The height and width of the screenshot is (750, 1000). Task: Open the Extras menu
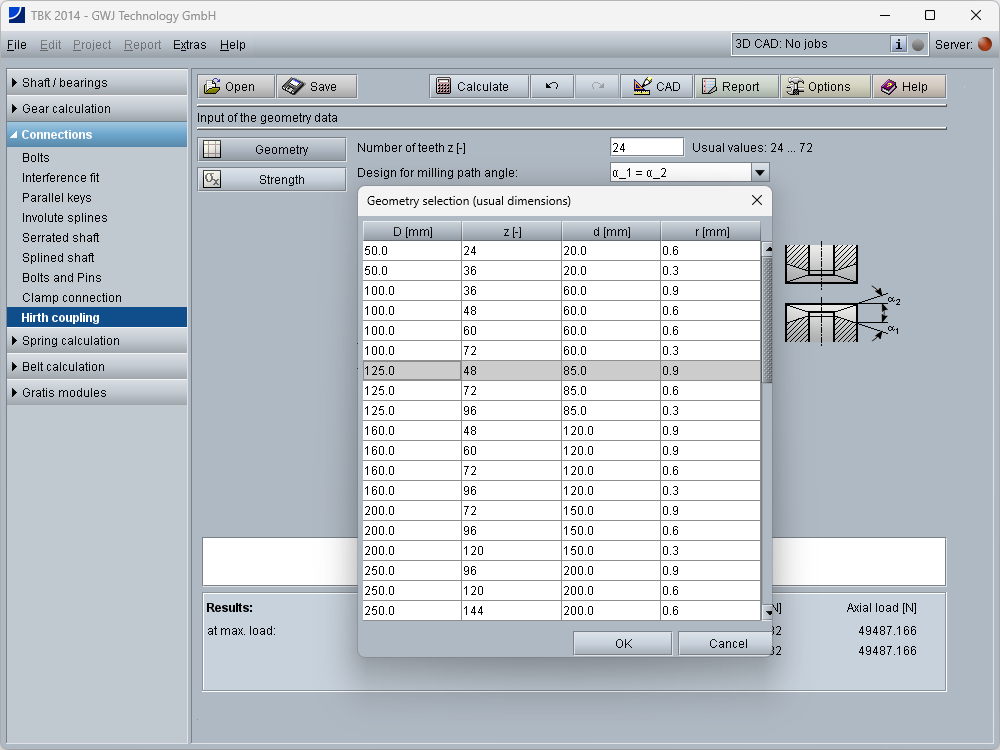pyautogui.click(x=189, y=45)
